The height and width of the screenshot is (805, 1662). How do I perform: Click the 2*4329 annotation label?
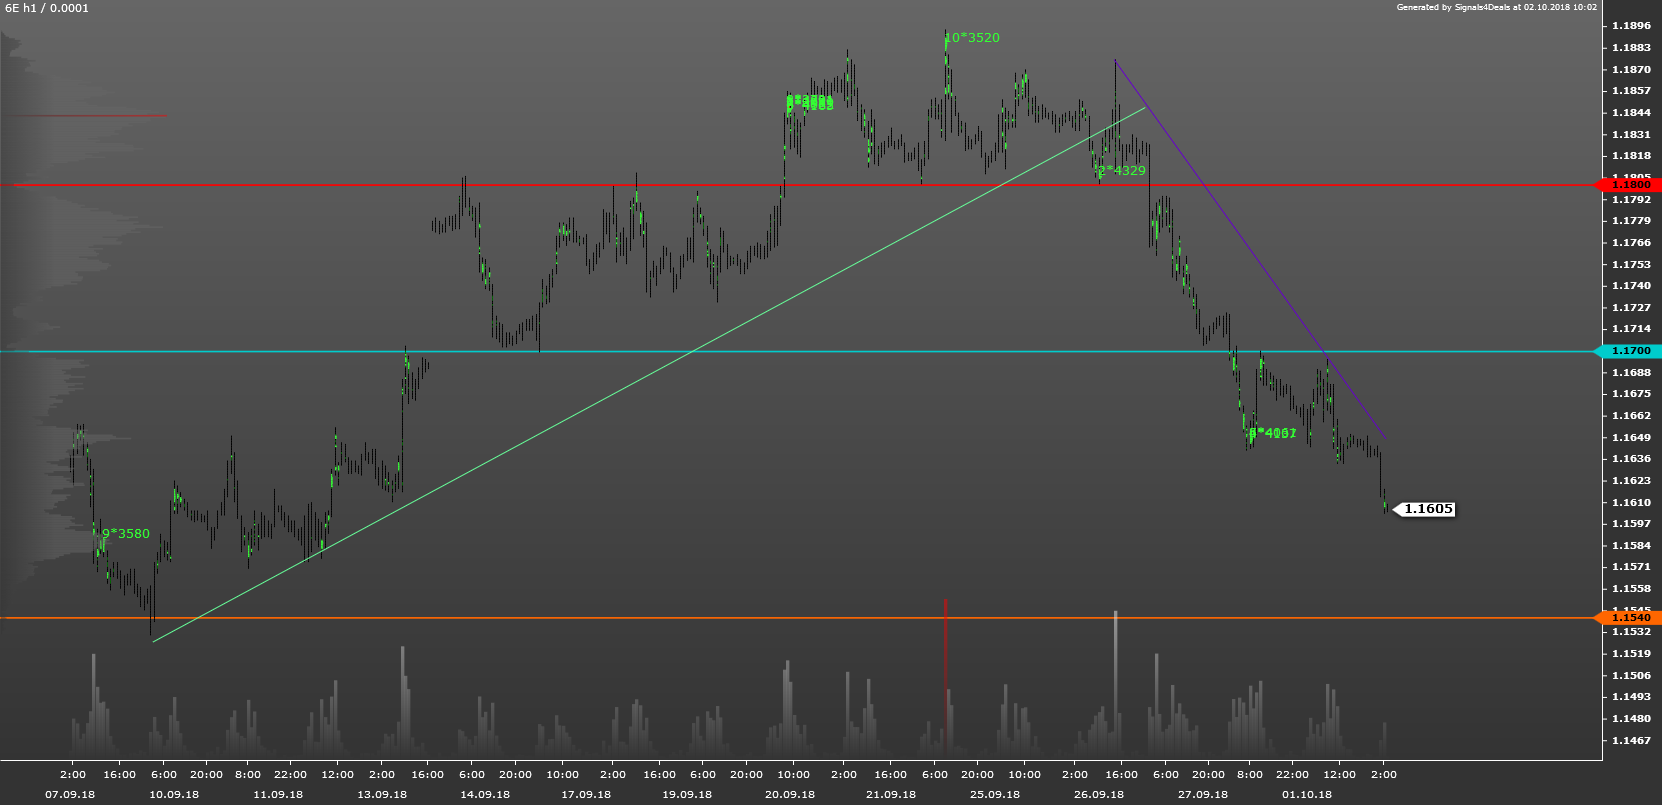tap(1122, 171)
